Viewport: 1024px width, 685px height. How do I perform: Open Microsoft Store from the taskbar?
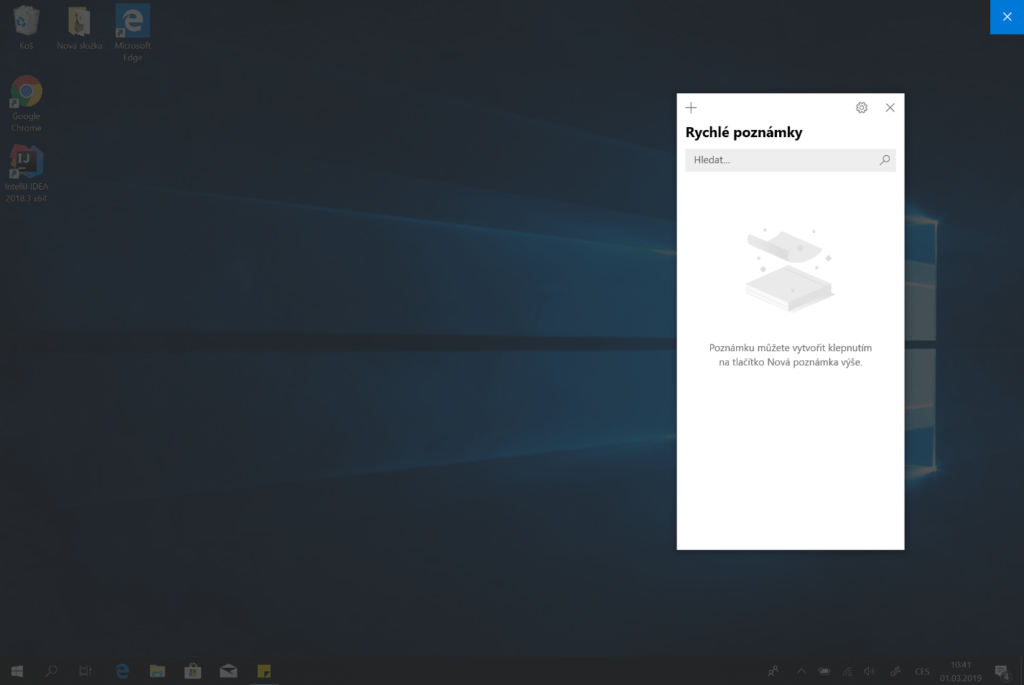193,670
